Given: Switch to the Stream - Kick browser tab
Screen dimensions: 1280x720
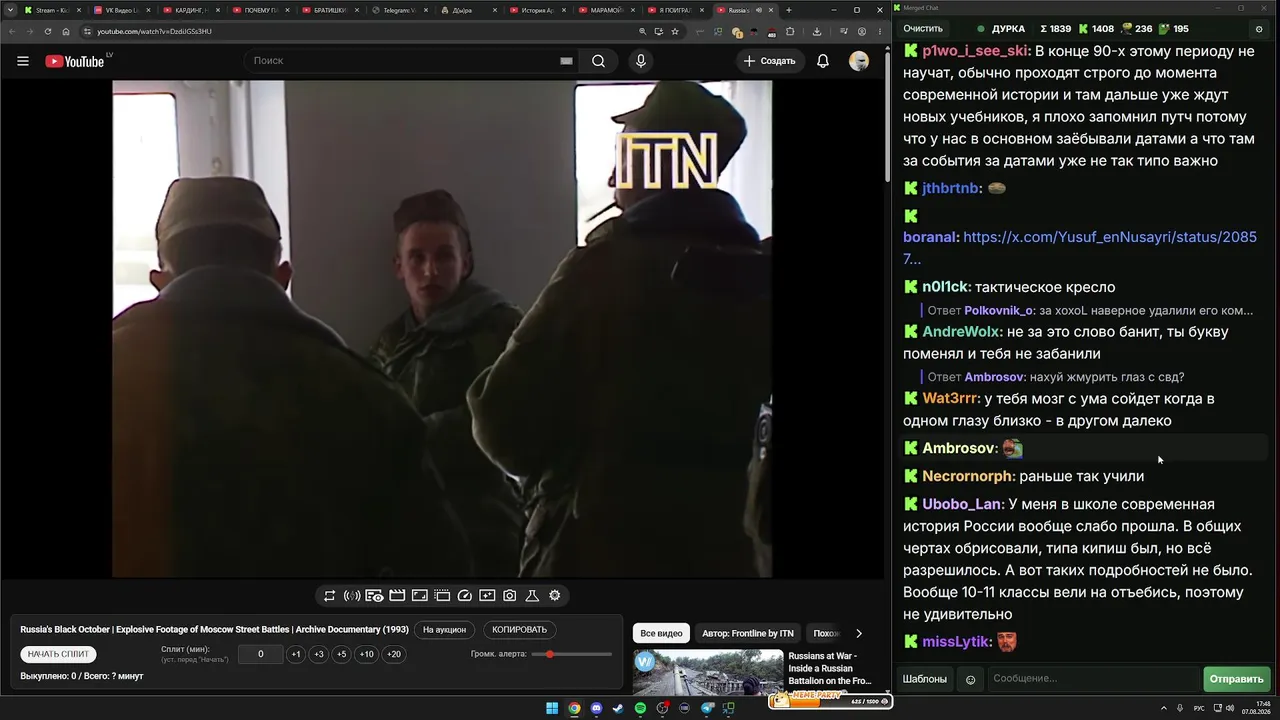Looking at the screenshot, I should pos(52,10).
